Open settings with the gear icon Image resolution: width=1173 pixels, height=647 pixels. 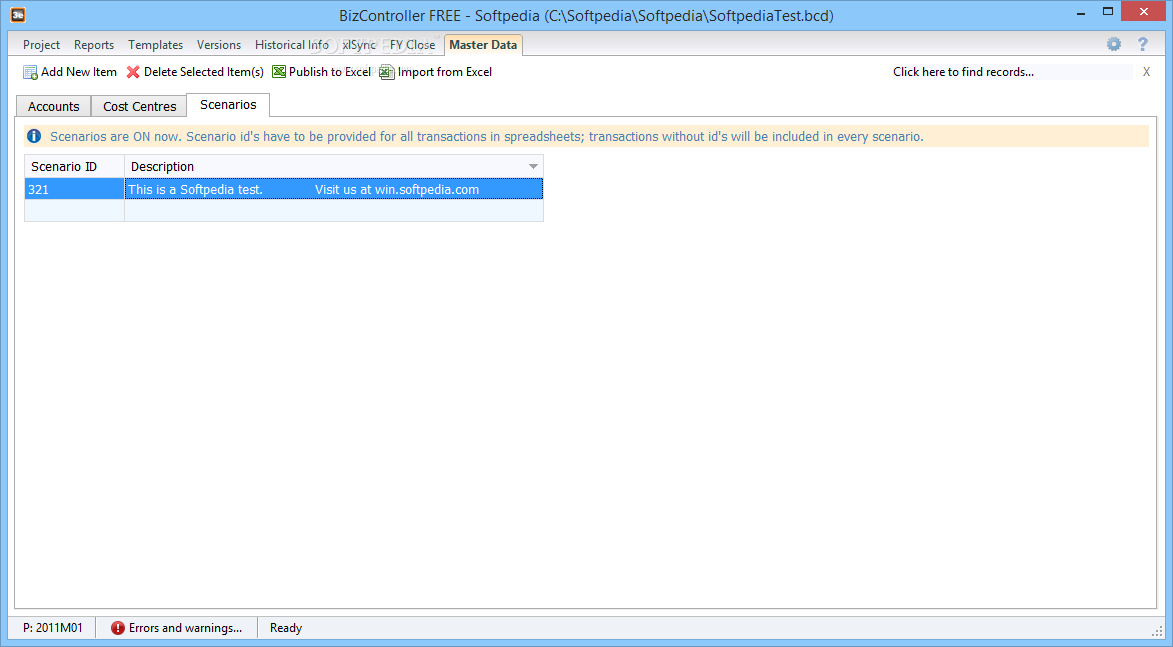1114,44
